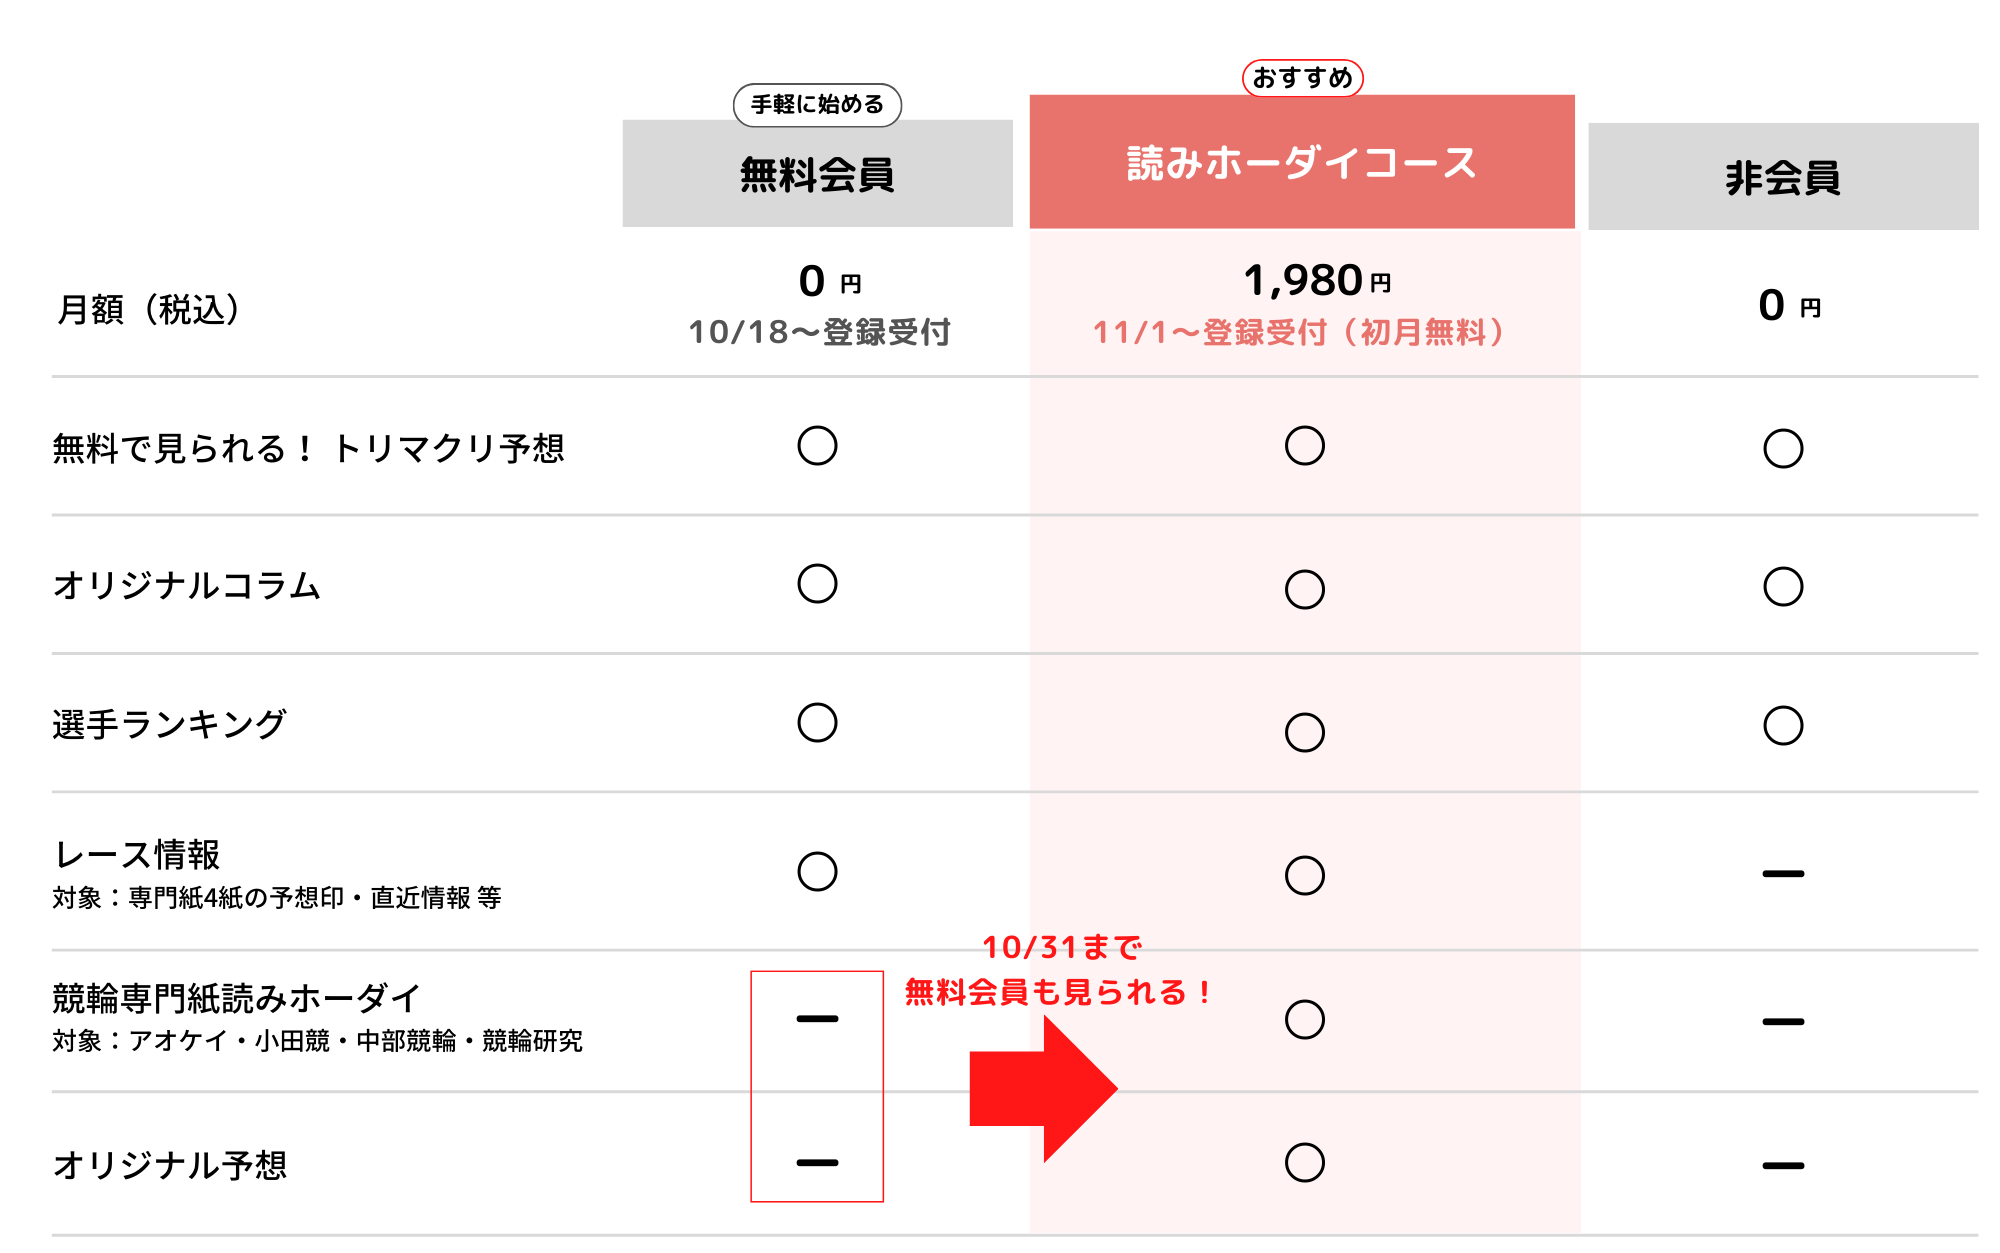Screen dimensions: 2000x1253
Task: Click 無料会員 dash for オリジナル予想
Action: (x=817, y=1163)
